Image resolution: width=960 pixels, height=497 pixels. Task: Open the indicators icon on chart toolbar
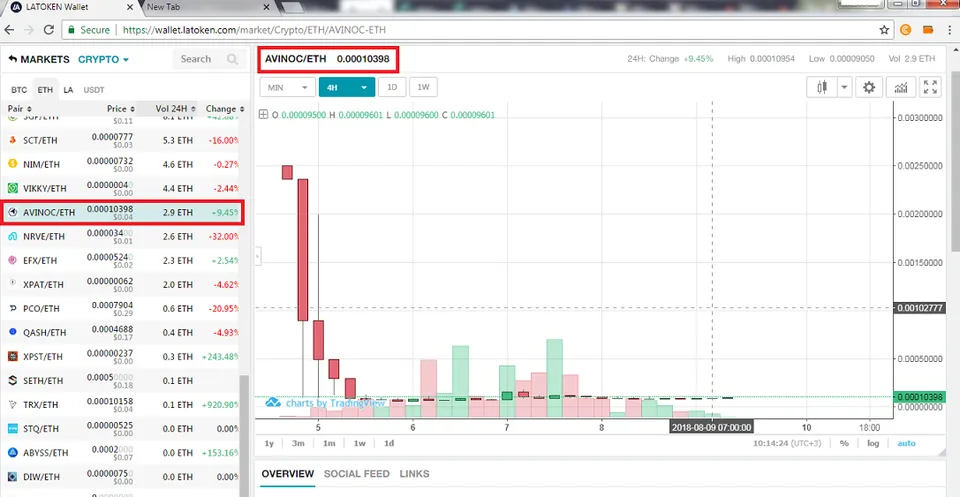tap(901, 88)
